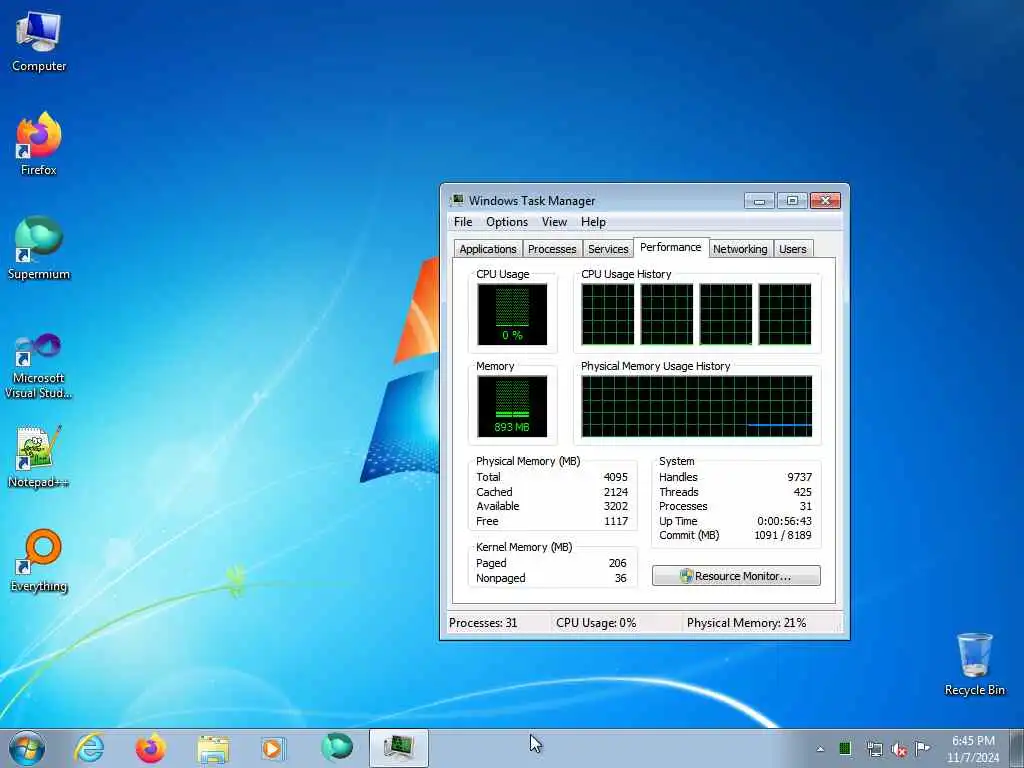Screen dimensions: 1024x768
Task: Click the Memory 893 MB gauge
Action: point(512,406)
